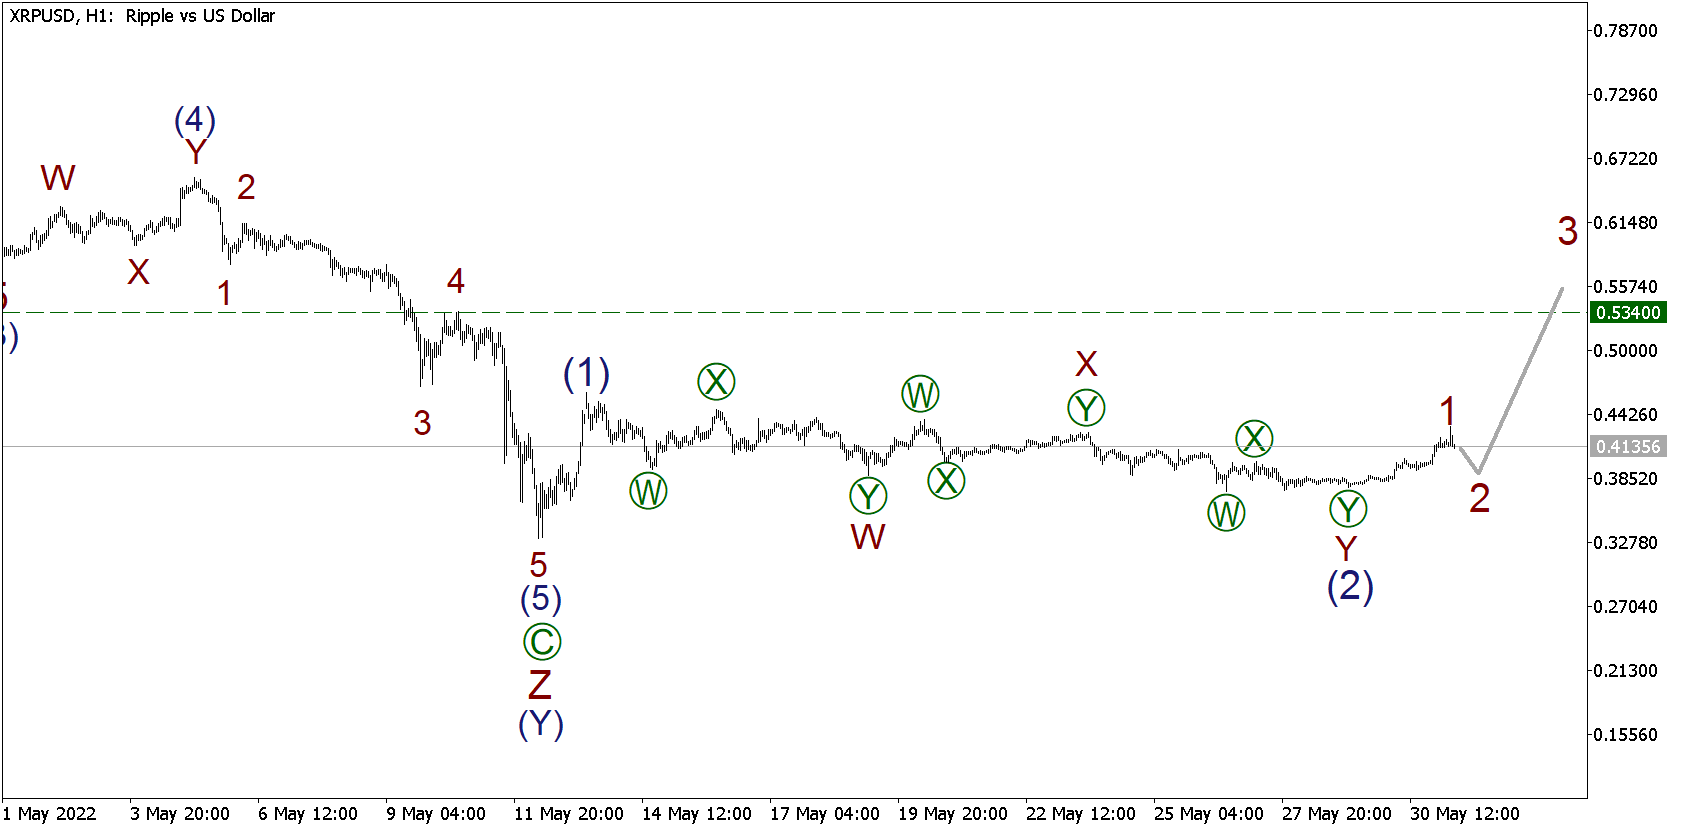Click the 0.72960 price axis label
This screenshot has height=830, width=1682.
tap(1625, 95)
